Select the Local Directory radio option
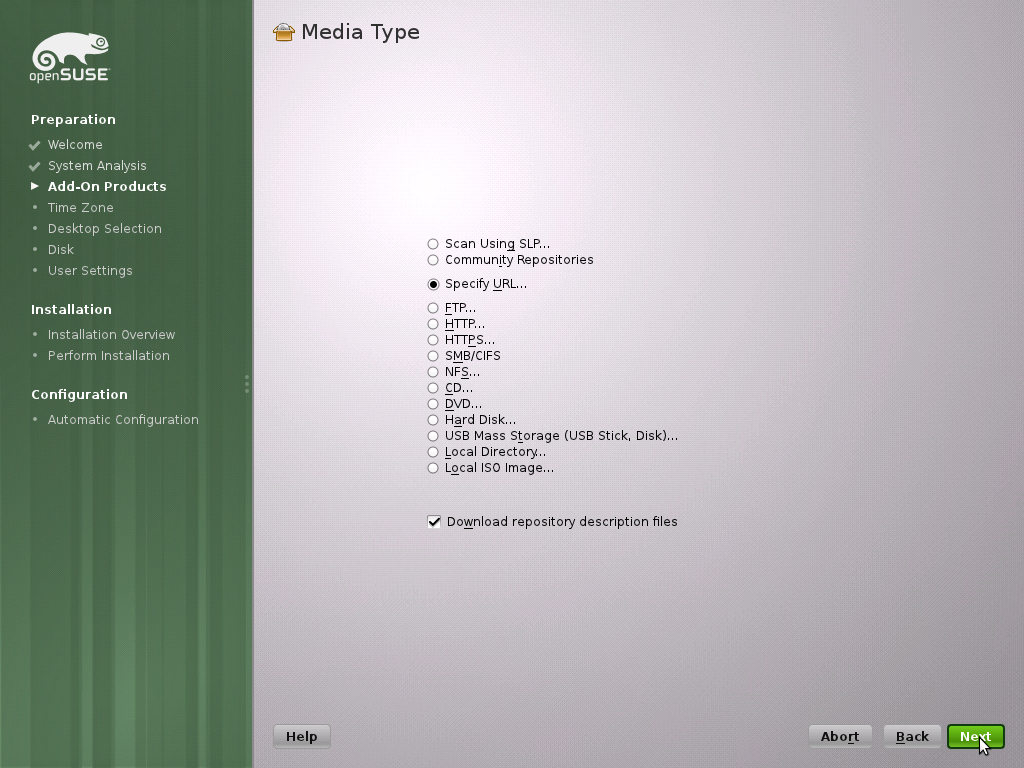 point(433,452)
